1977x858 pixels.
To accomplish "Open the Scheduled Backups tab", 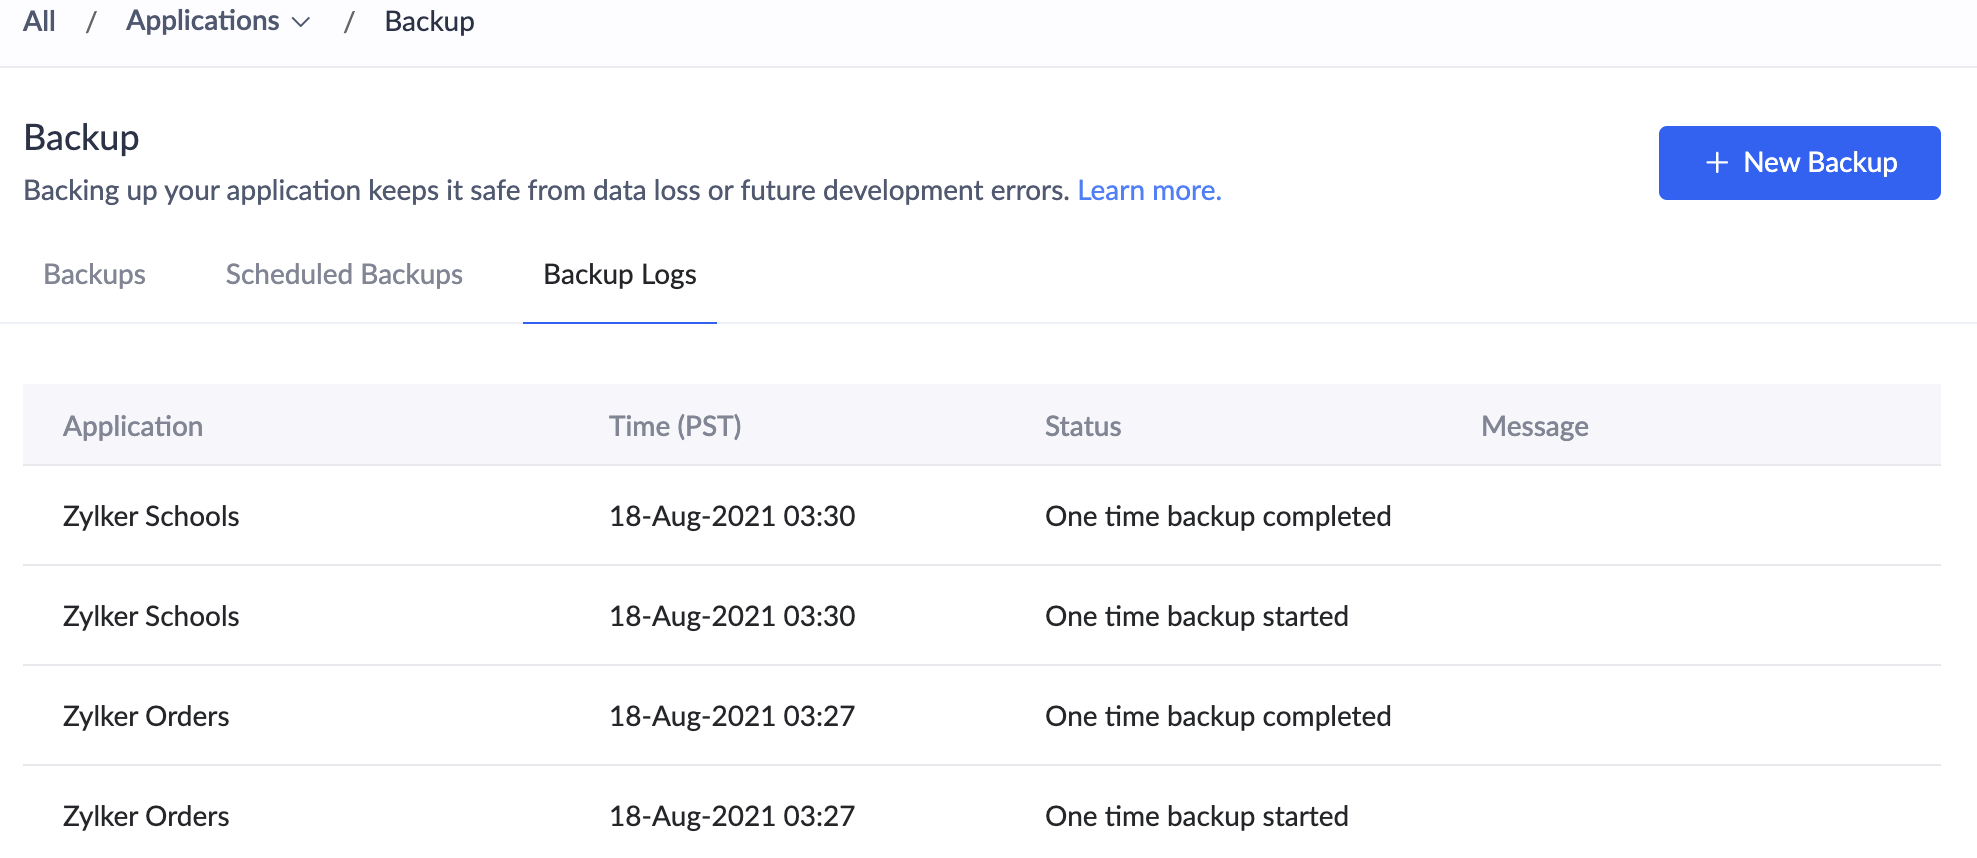I will point(343,274).
